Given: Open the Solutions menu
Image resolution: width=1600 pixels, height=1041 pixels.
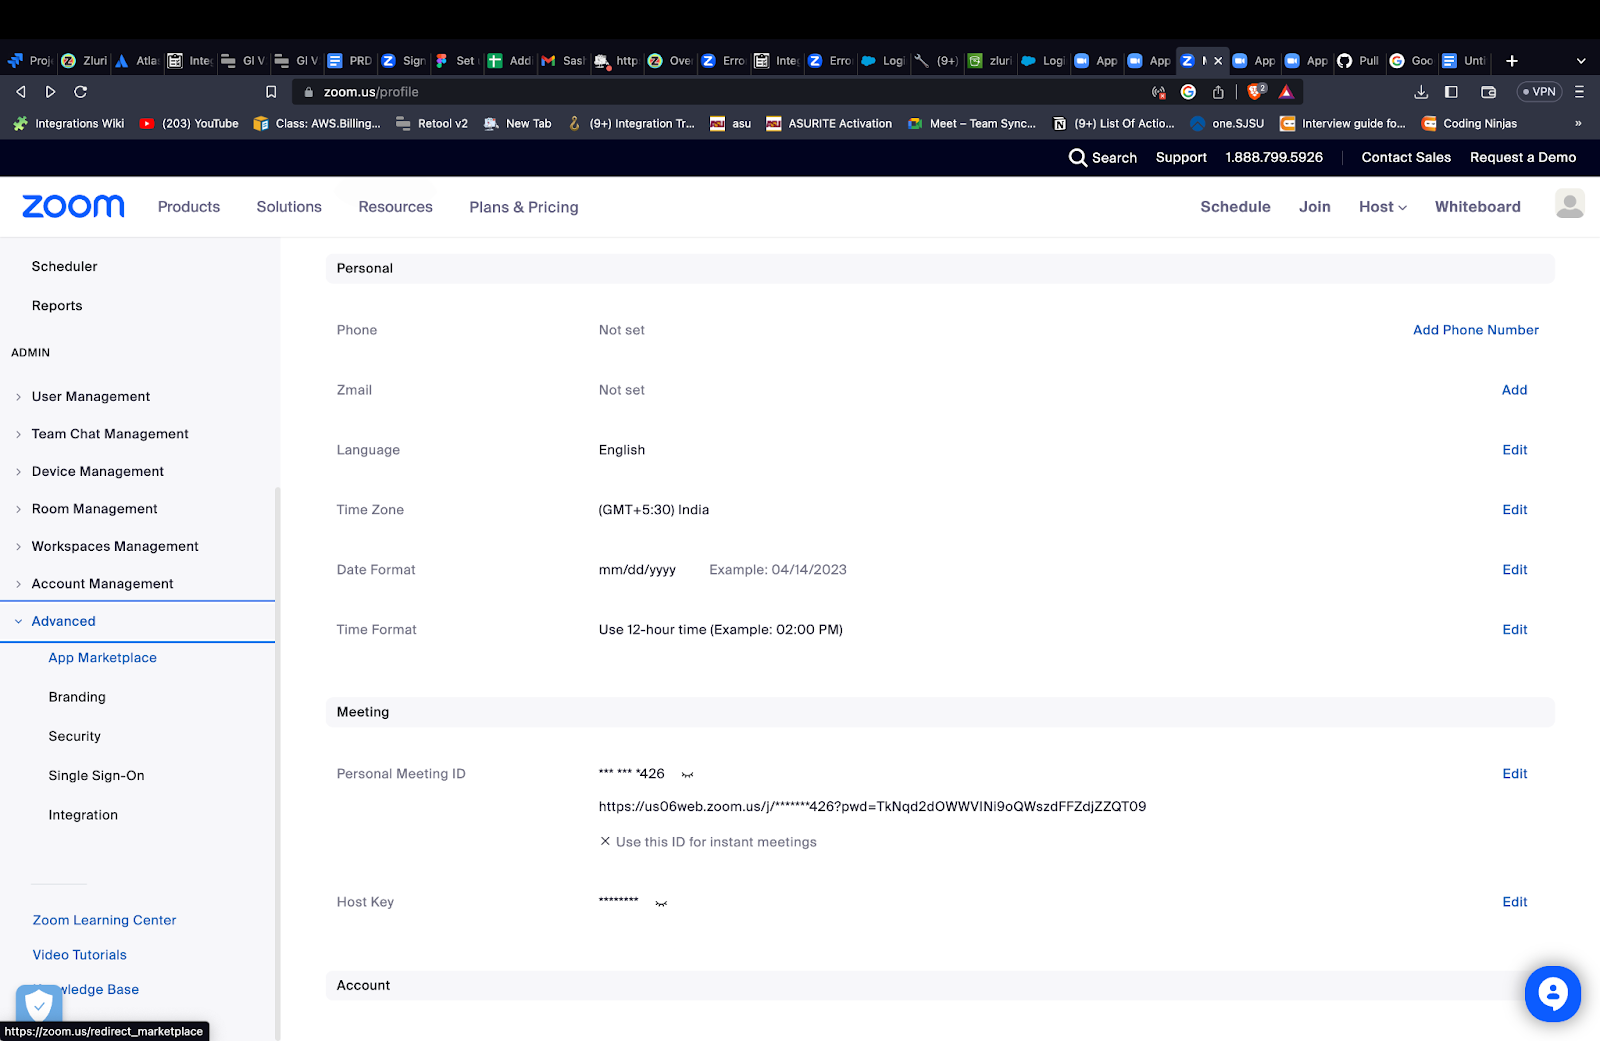Looking at the screenshot, I should pyautogui.click(x=289, y=207).
